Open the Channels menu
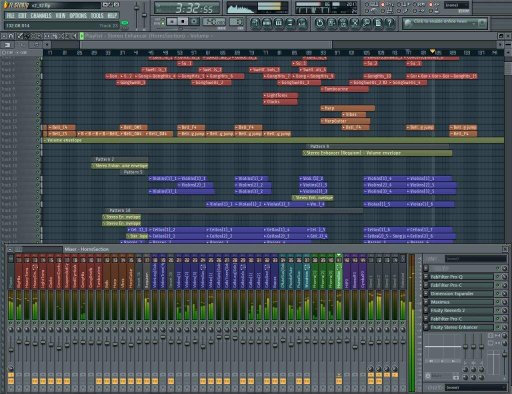The height and width of the screenshot is (394, 512). 41,16
